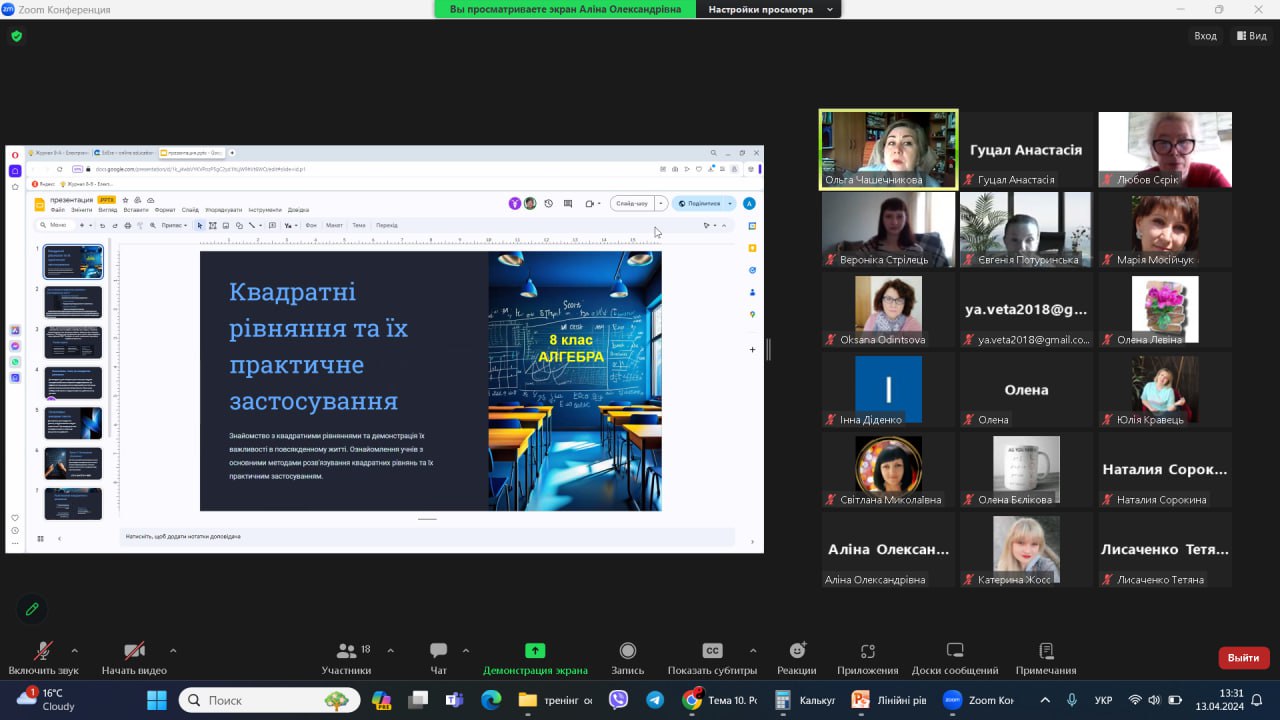Open the Вход sign-in menu item
The width and height of the screenshot is (1280, 720).
(1205, 36)
